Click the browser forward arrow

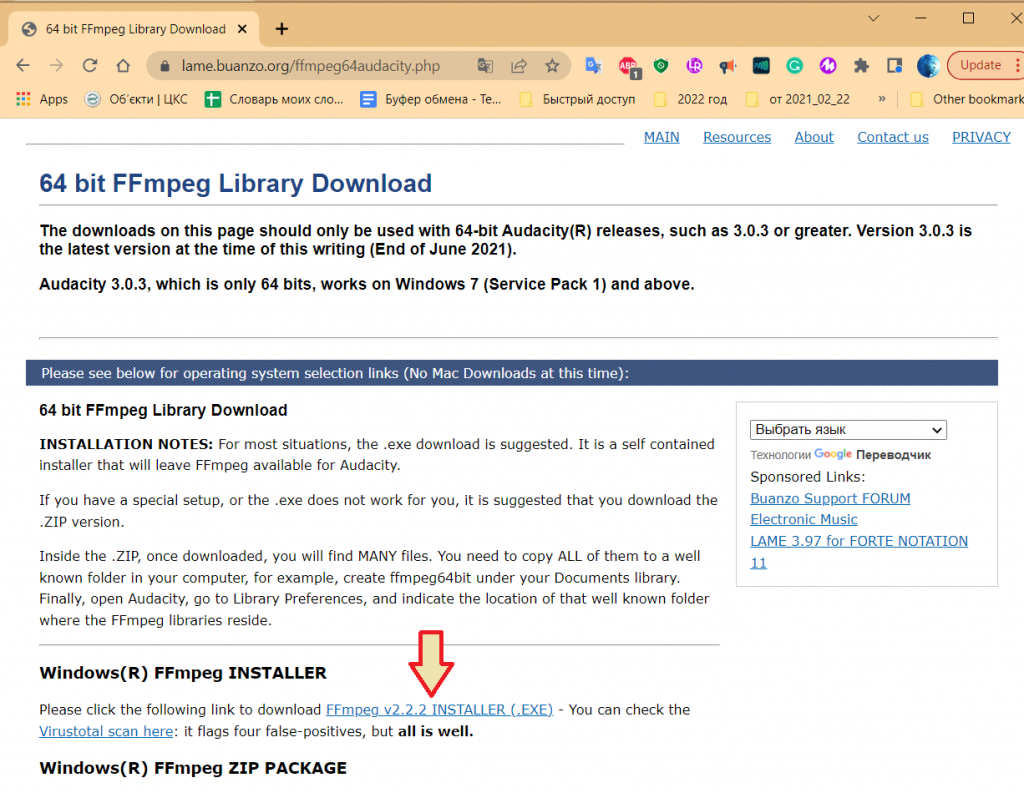56,65
